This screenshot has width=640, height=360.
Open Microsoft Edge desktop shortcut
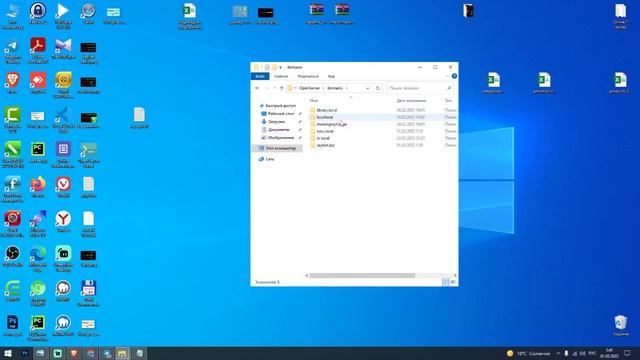38,259
